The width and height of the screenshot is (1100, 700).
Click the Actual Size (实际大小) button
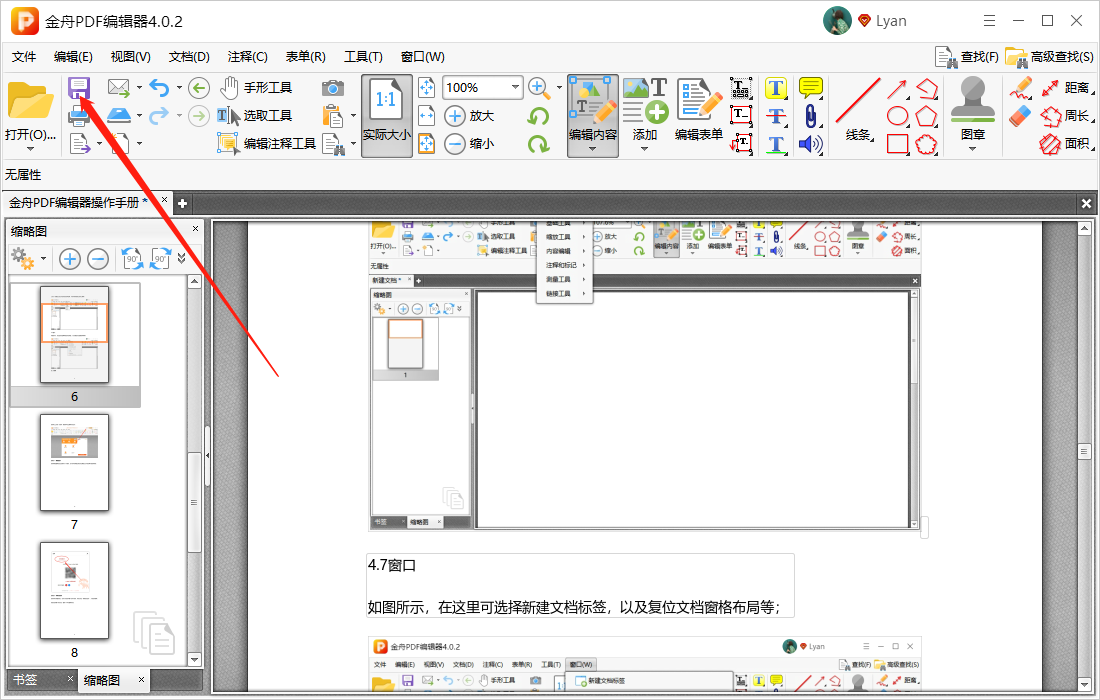[x=387, y=116]
